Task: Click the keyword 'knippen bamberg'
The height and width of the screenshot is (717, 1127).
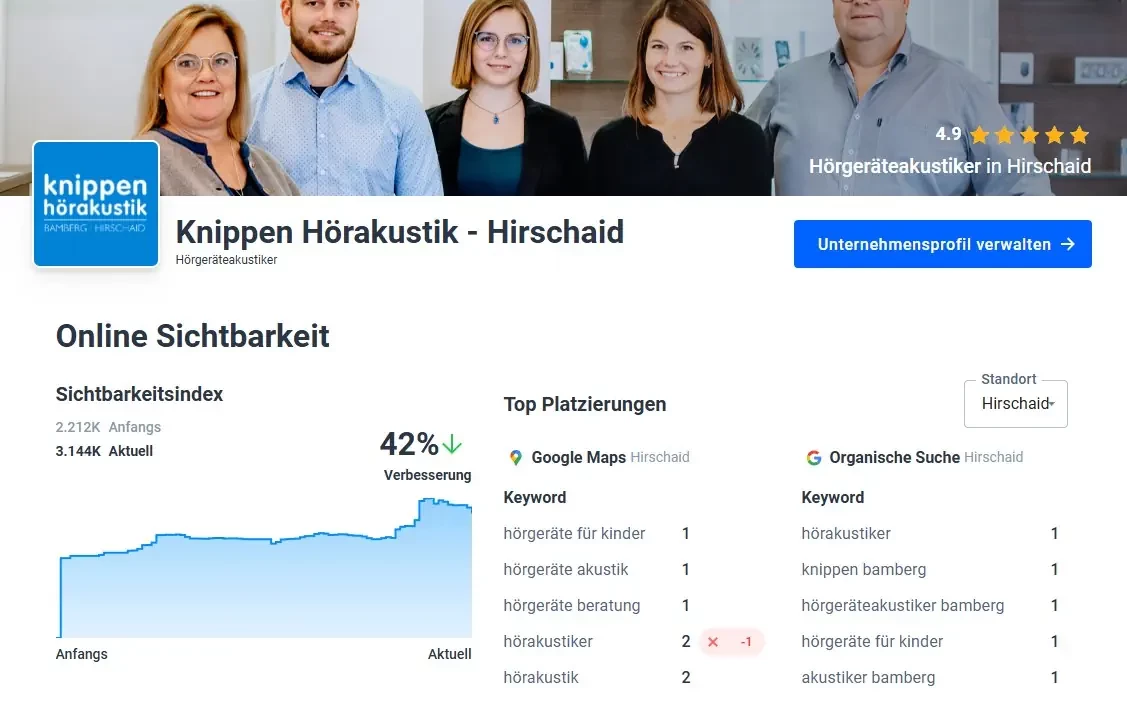Action: pos(863,570)
